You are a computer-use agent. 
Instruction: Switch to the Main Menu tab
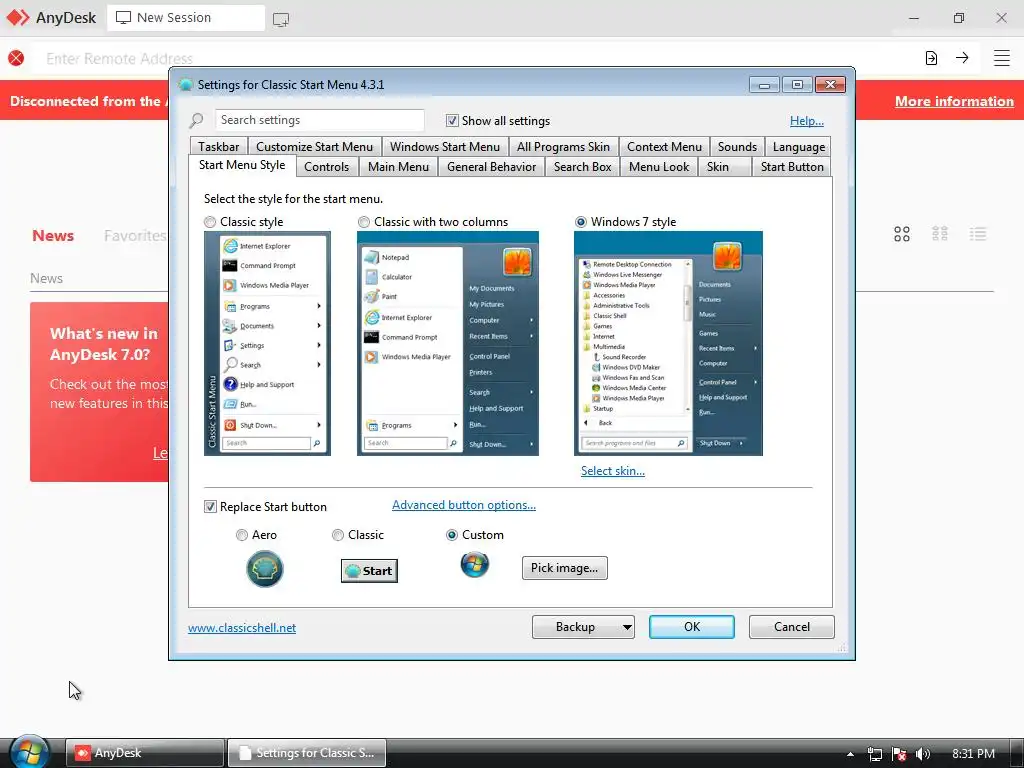398,167
